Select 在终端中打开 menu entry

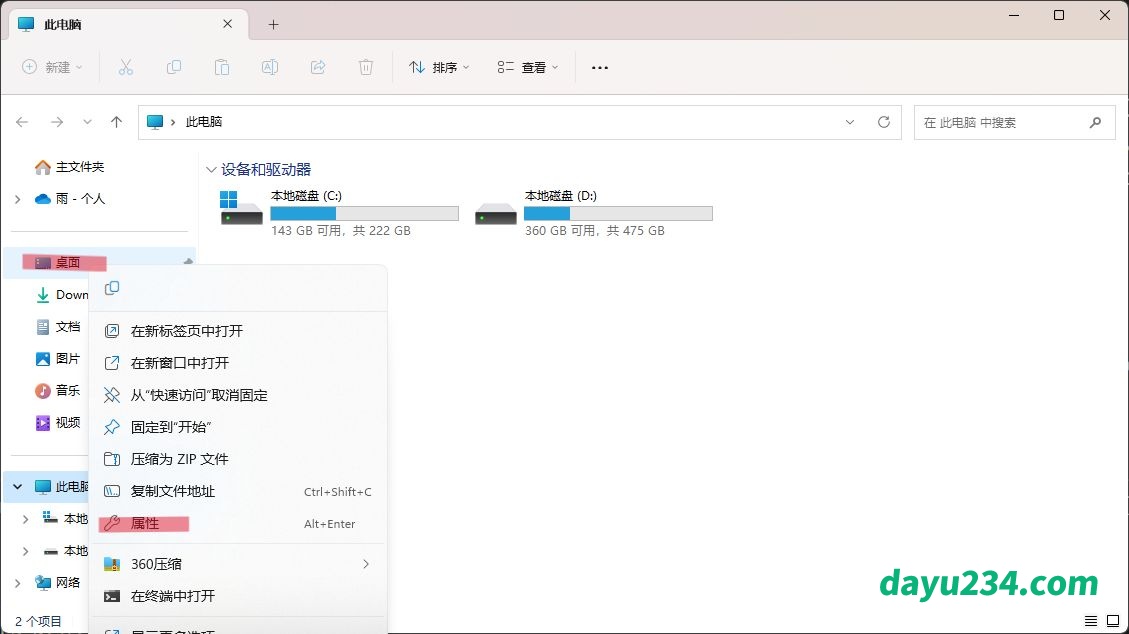click(173, 596)
